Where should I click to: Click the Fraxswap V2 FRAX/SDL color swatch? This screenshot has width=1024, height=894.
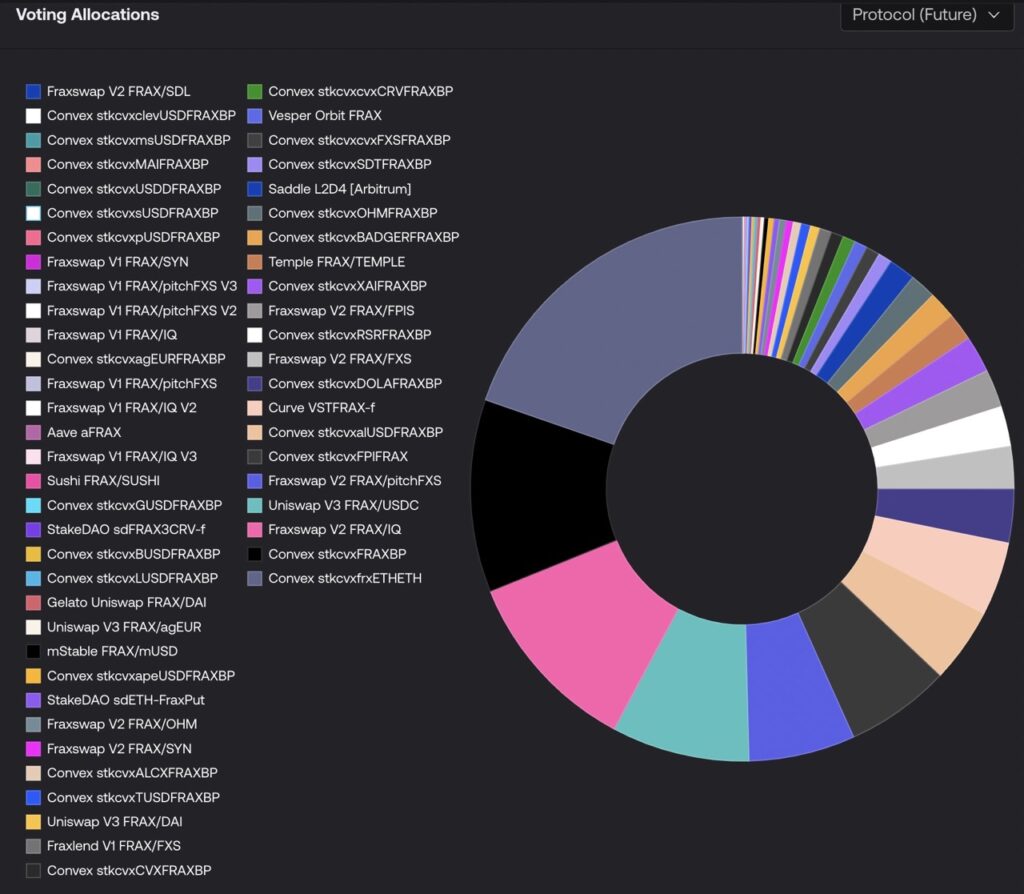pos(33,91)
